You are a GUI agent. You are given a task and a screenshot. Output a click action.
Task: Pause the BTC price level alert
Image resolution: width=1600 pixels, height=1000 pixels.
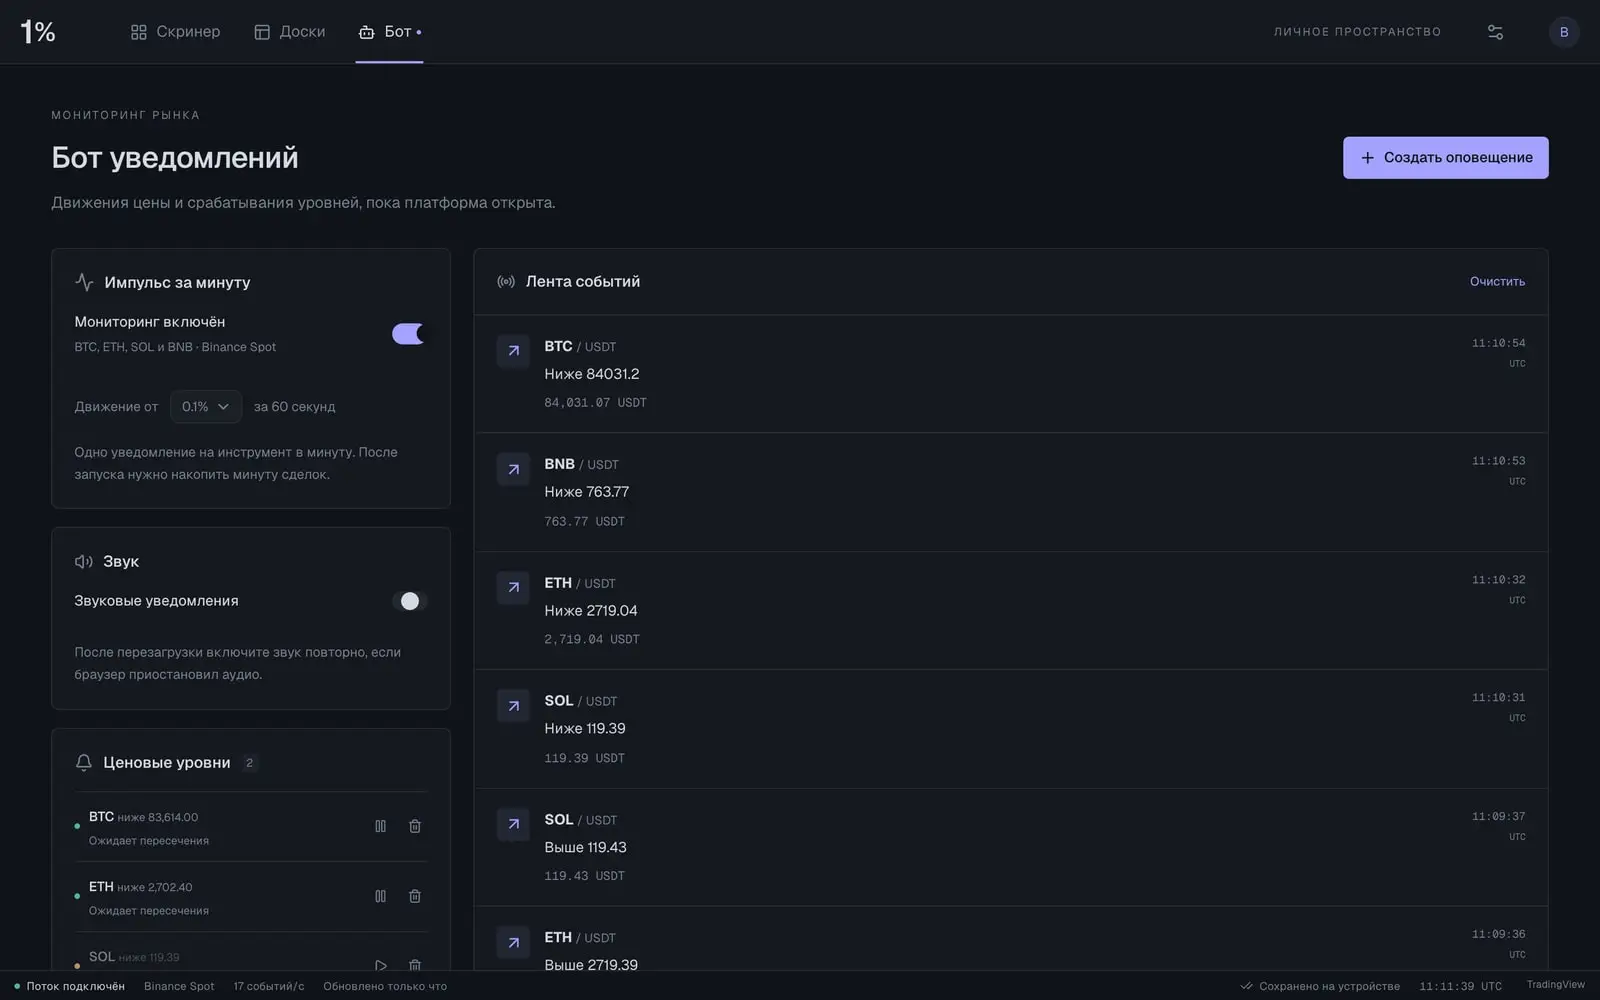(x=380, y=826)
